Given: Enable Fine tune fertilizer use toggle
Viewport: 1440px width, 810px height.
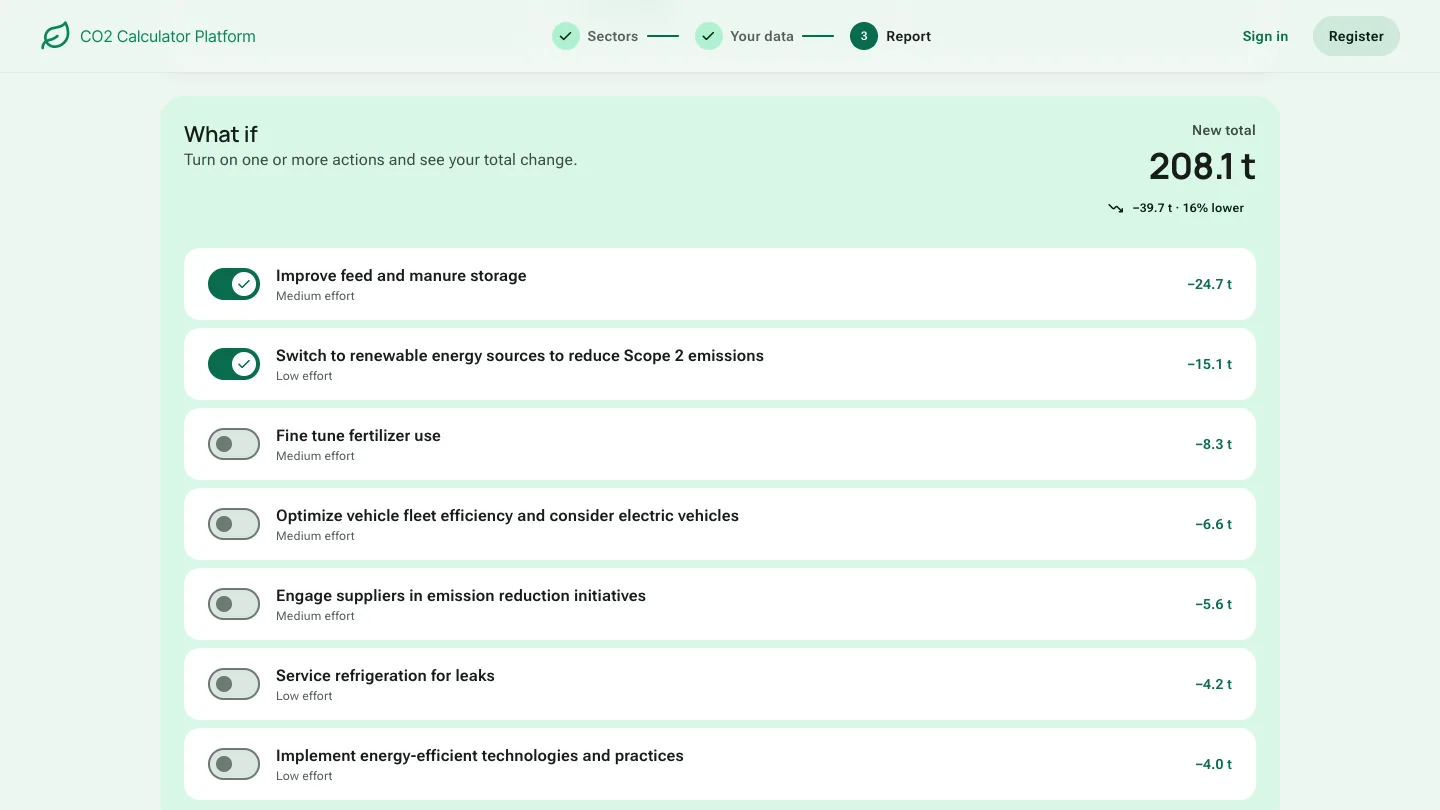Looking at the screenshot, I should (x=234, y=444).
